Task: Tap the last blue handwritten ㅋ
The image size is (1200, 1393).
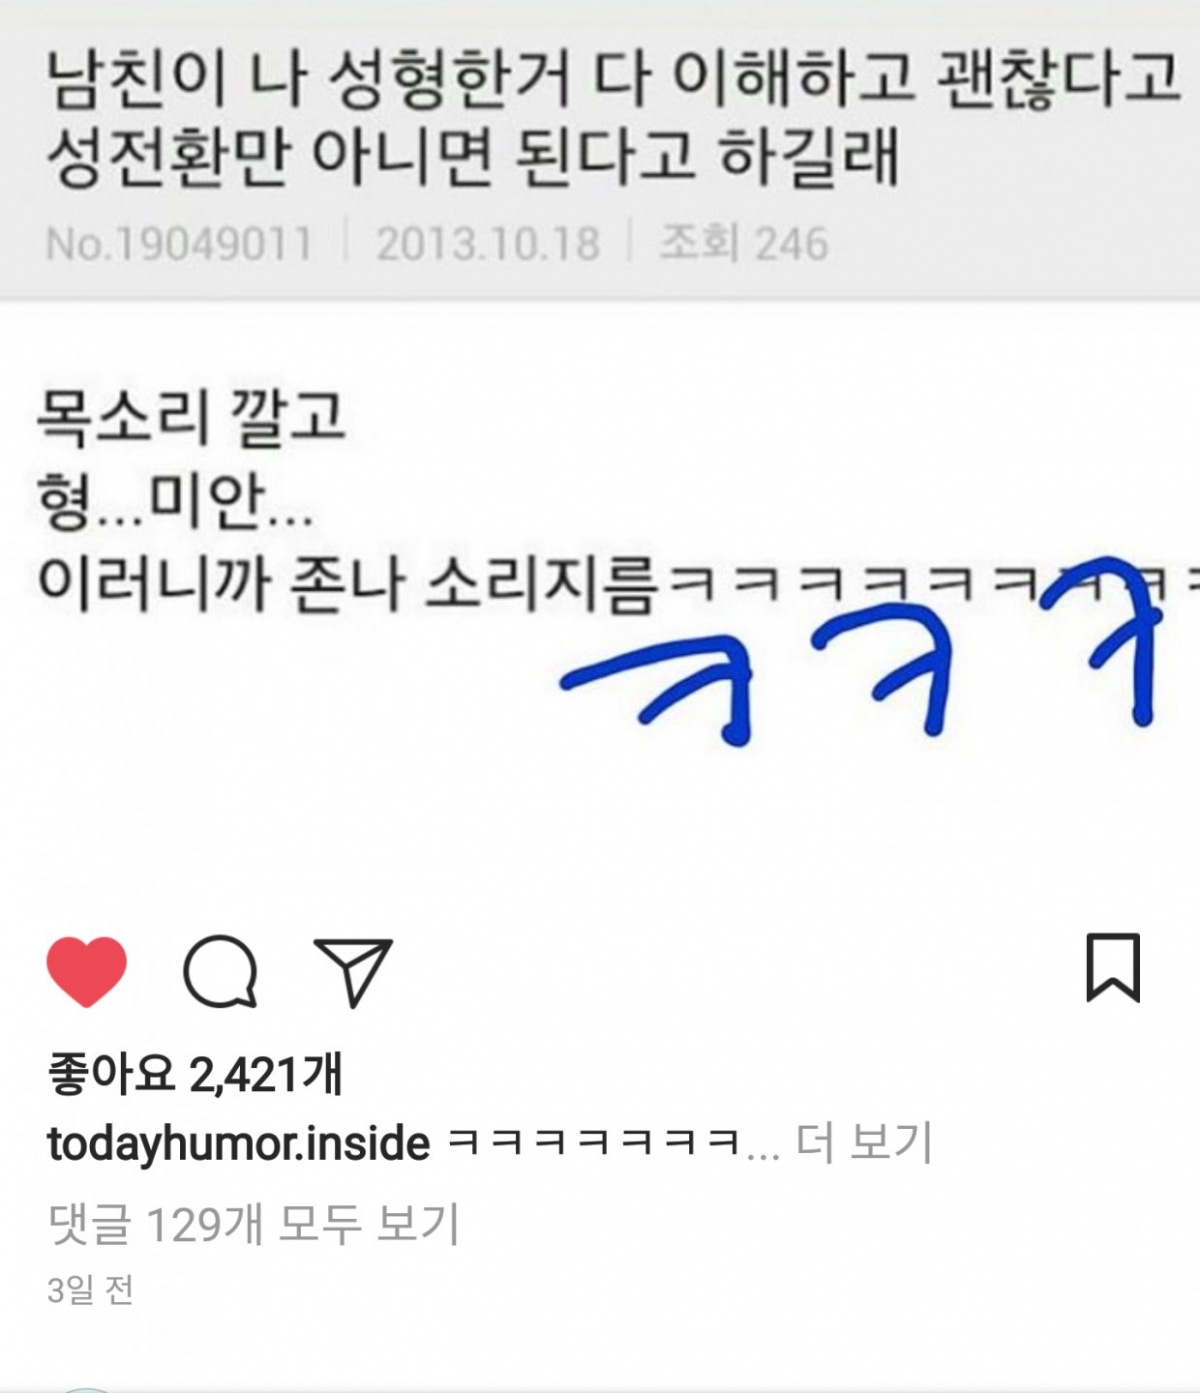Action: pyautogui.click(x=1100, y=640)
